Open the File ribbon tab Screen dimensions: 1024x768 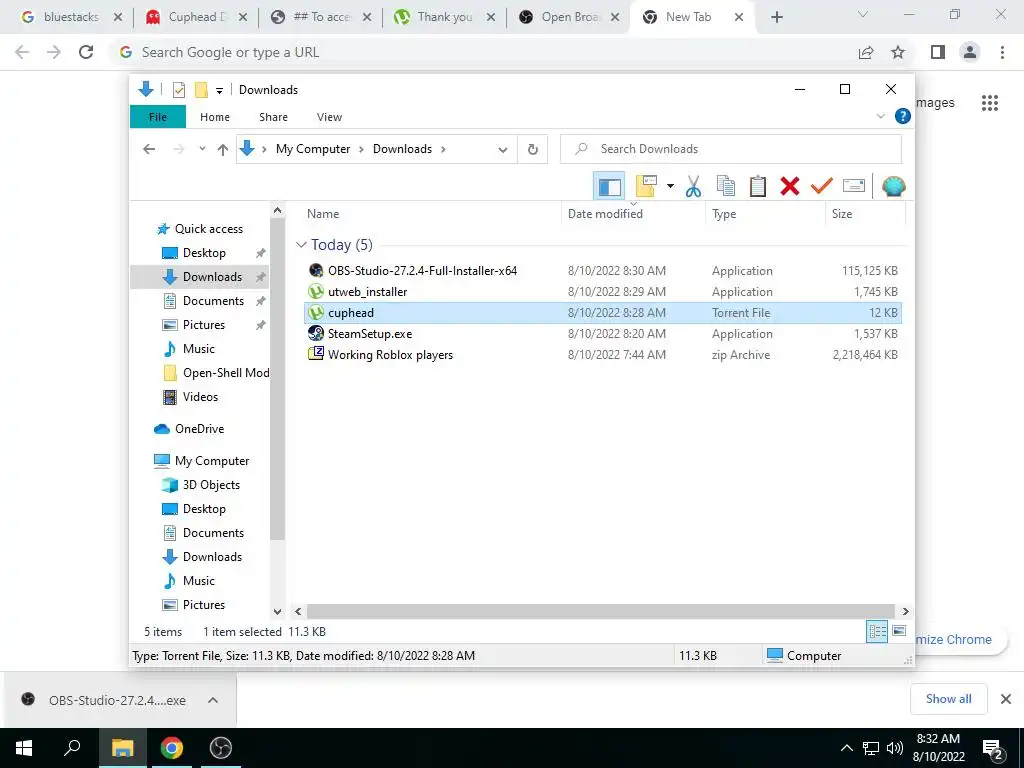(158, 117)
